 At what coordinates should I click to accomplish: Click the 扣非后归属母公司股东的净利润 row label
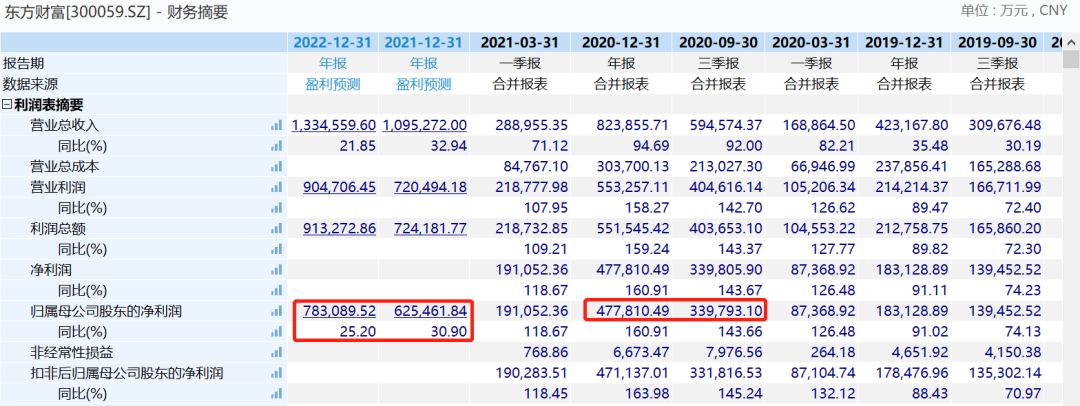pyautogui.click(x=127, y=374)
